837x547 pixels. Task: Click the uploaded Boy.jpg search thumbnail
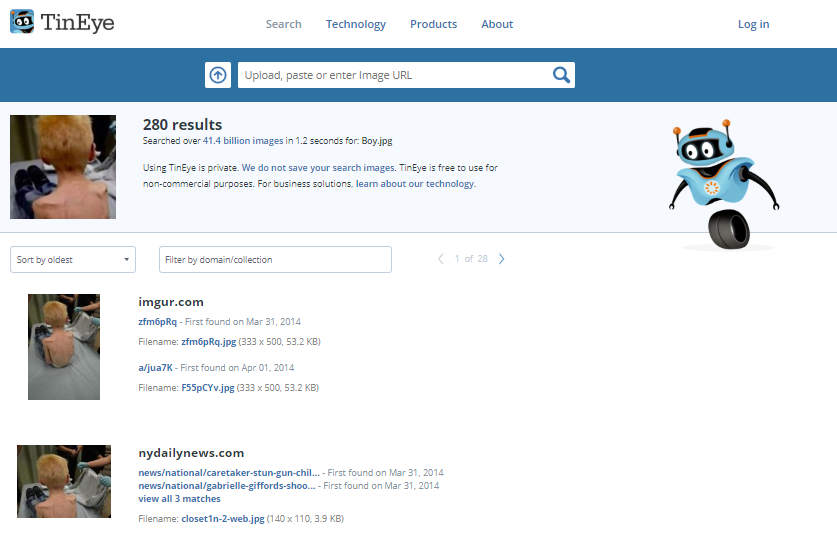[x=63, y=167]
